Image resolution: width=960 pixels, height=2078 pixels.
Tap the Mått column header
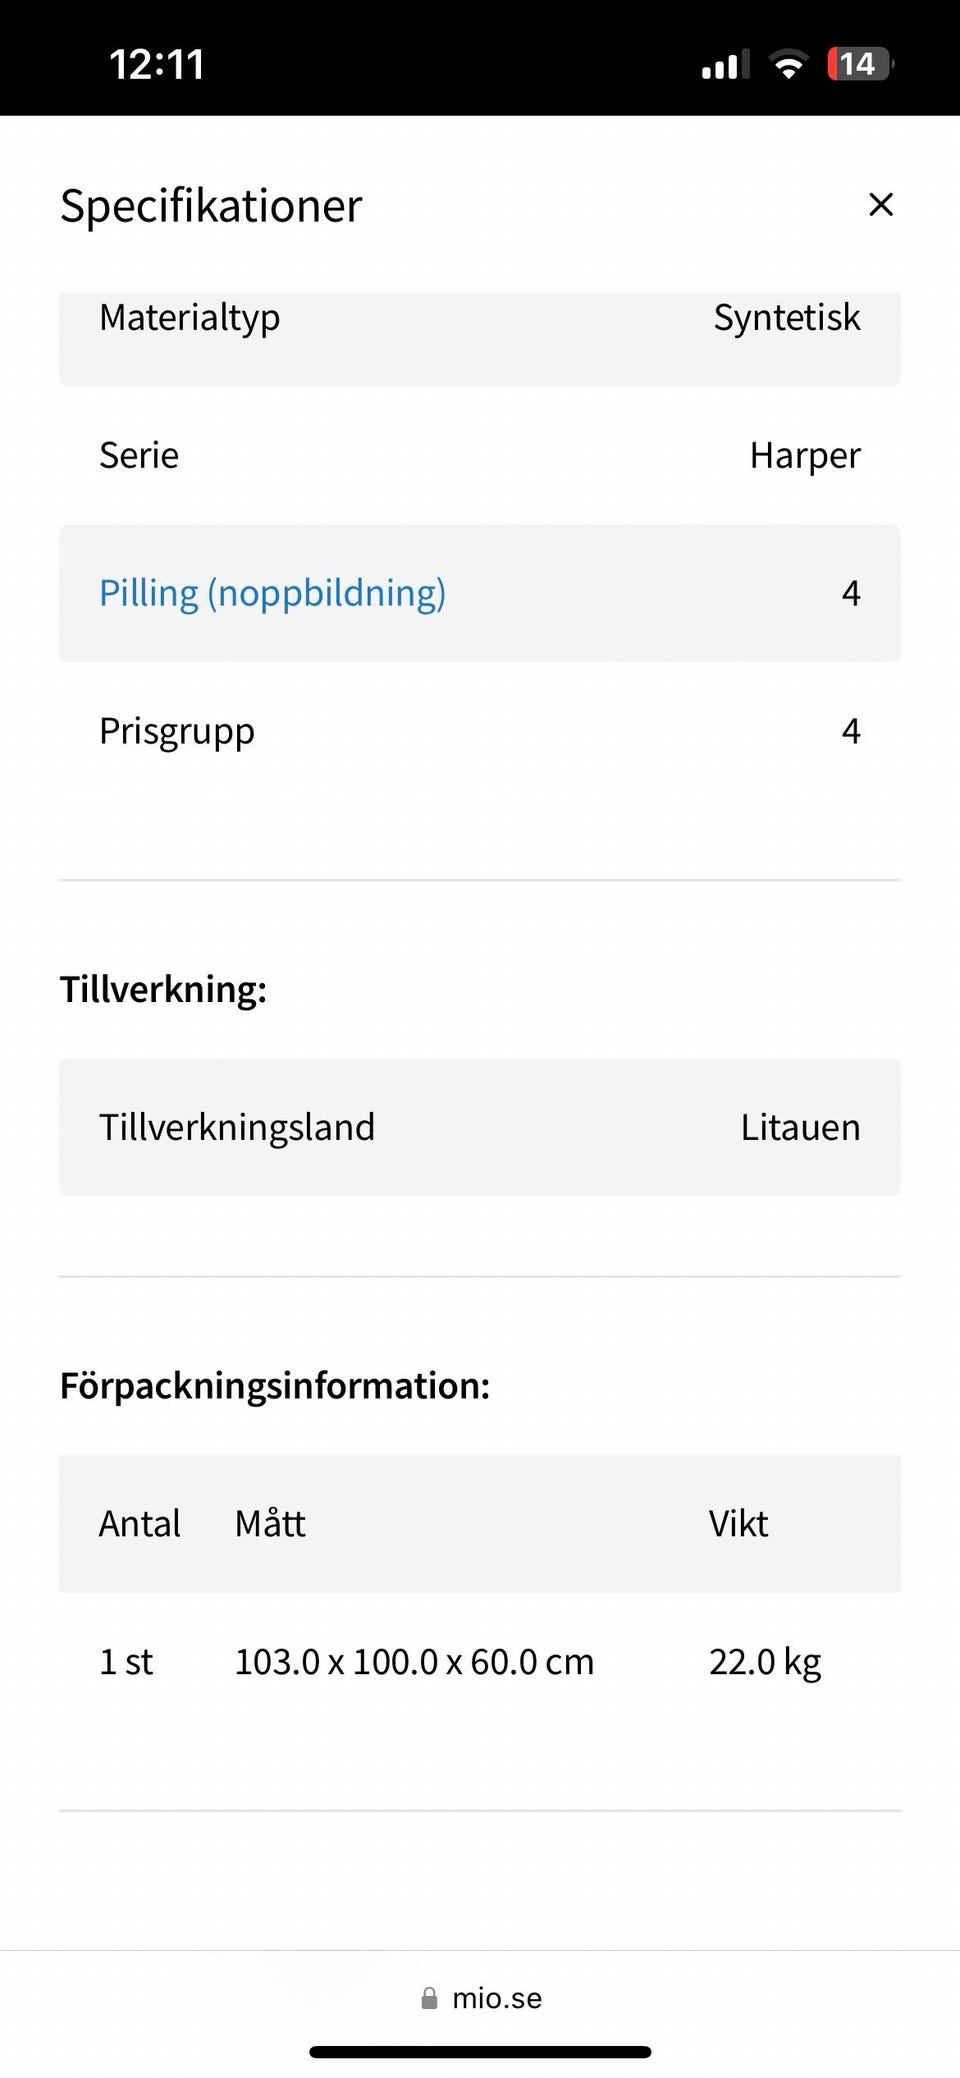270,1524
